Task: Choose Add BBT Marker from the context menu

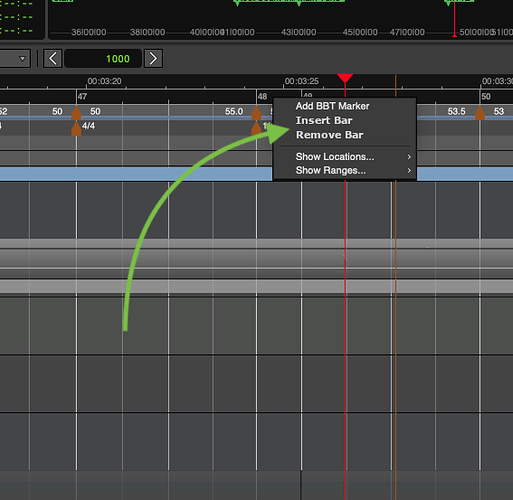Action: (x=332, y=106)
